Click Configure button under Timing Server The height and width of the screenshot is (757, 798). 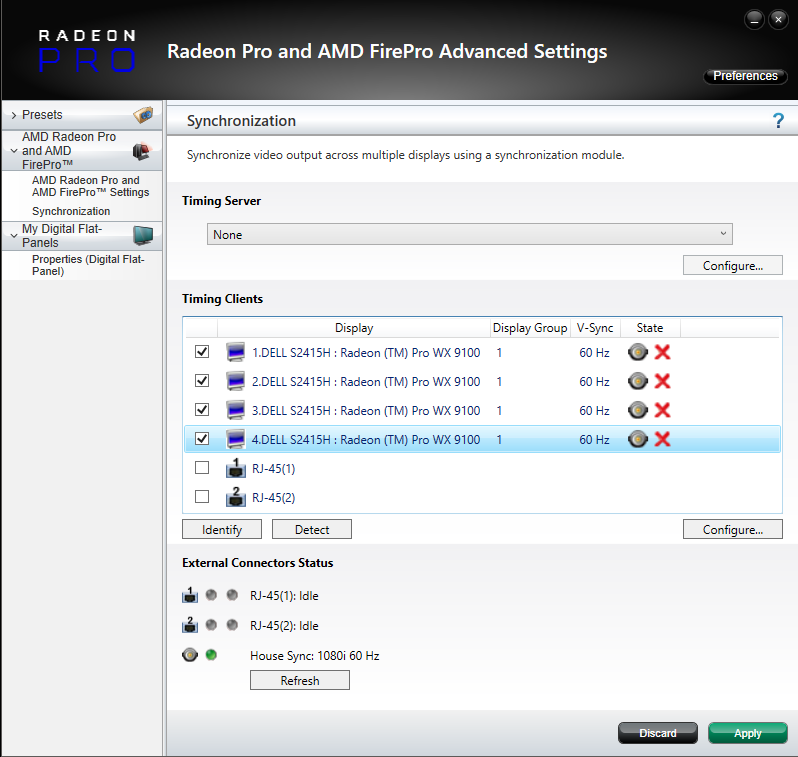(732, 265)
